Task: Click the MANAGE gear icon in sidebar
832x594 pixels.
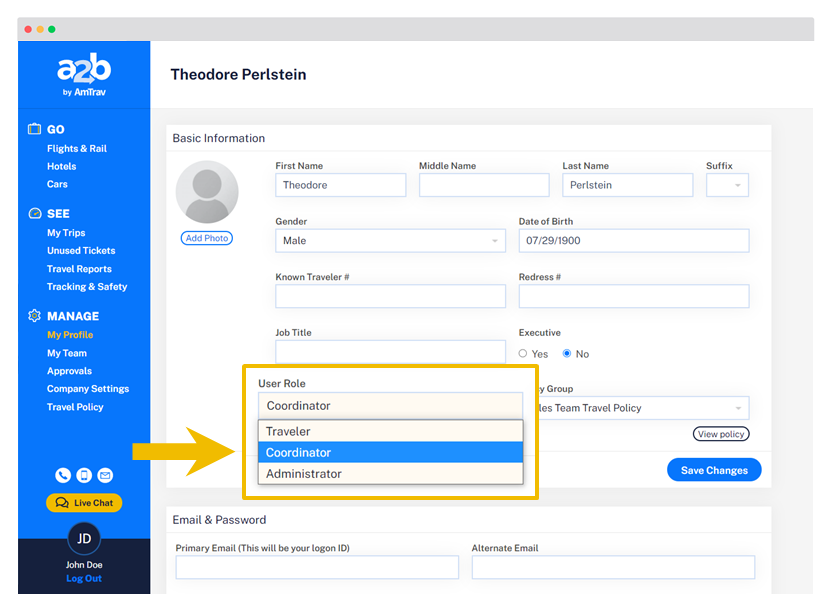Action: [34, 316]
